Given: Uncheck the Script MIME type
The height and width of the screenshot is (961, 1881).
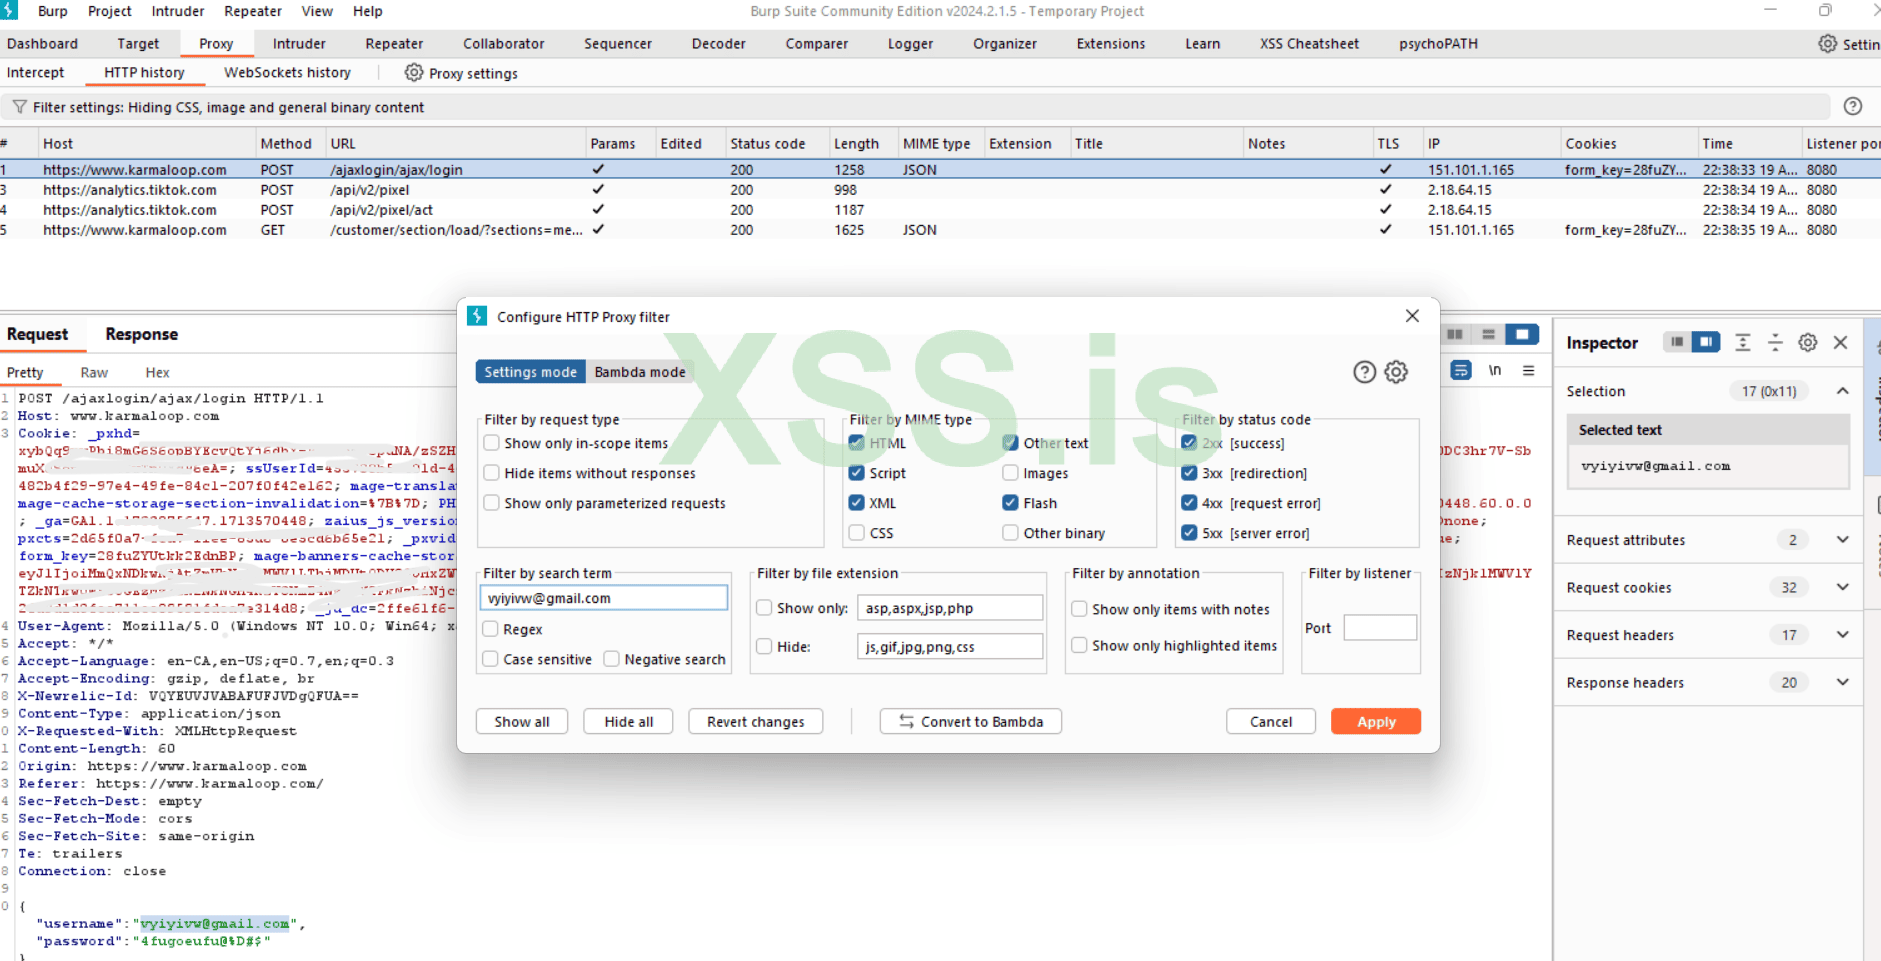Looking at the screenshot, I should (x=856, y=473).
